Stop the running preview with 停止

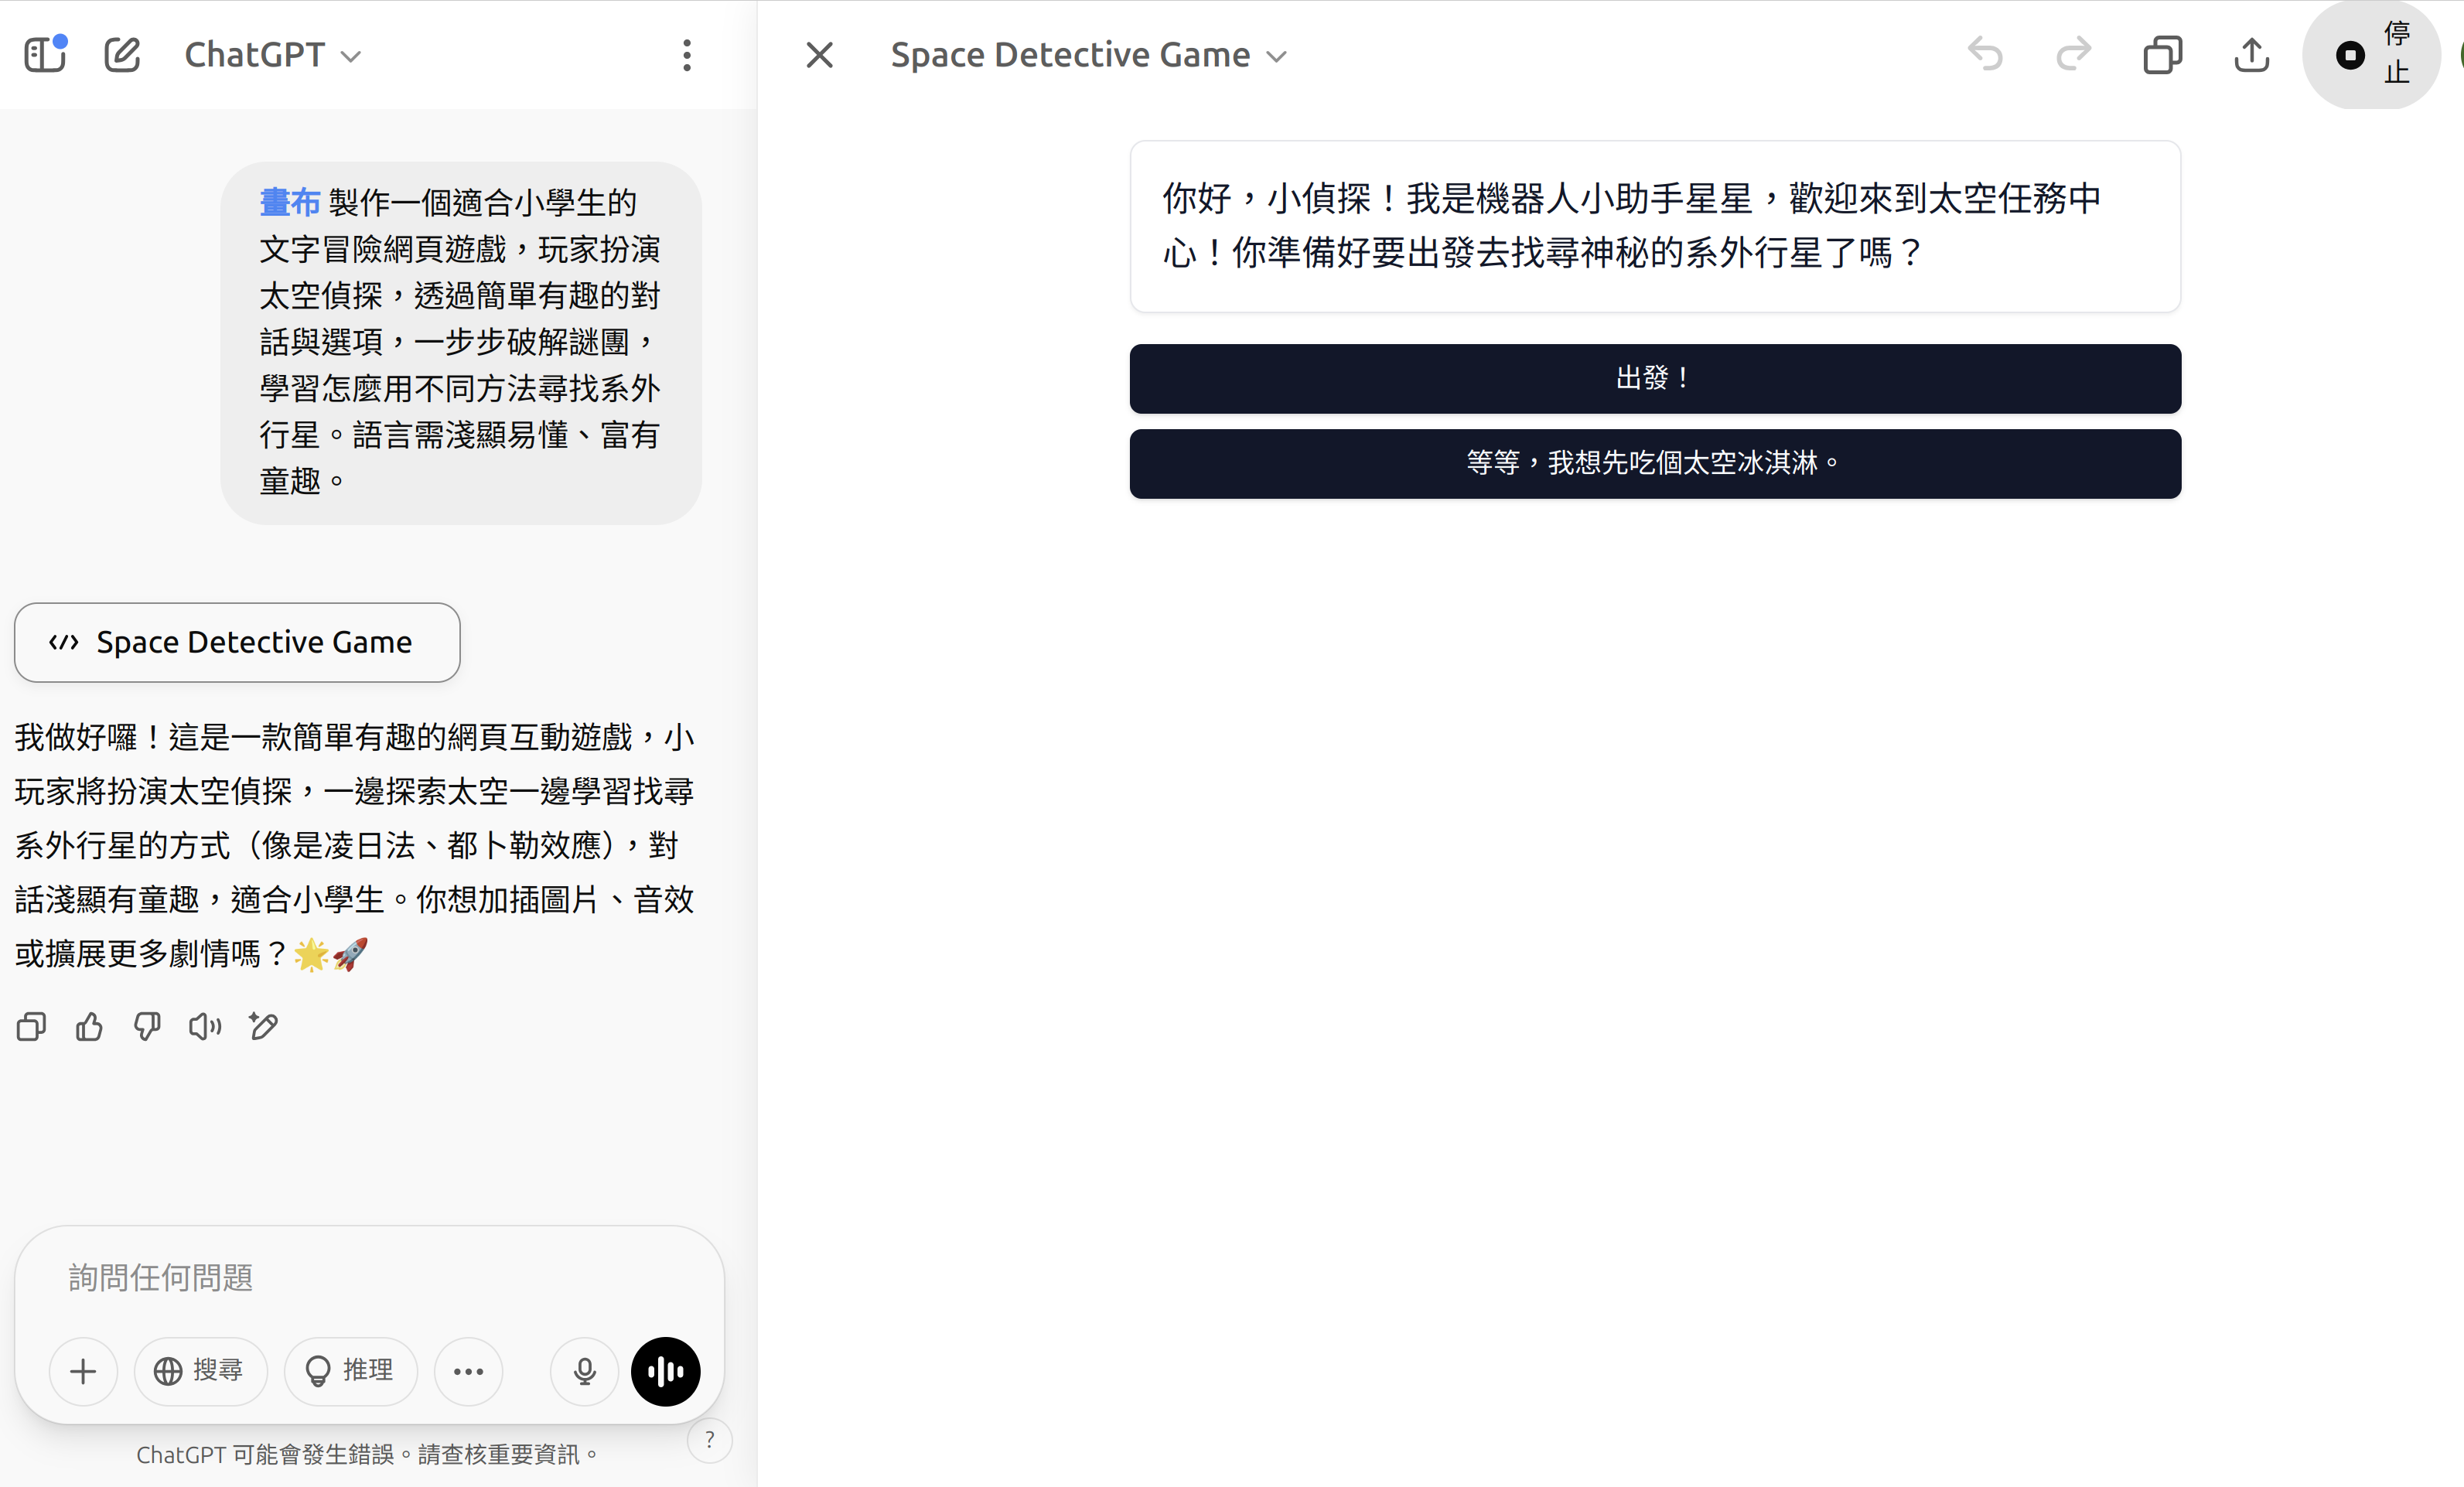point(2372,54)
